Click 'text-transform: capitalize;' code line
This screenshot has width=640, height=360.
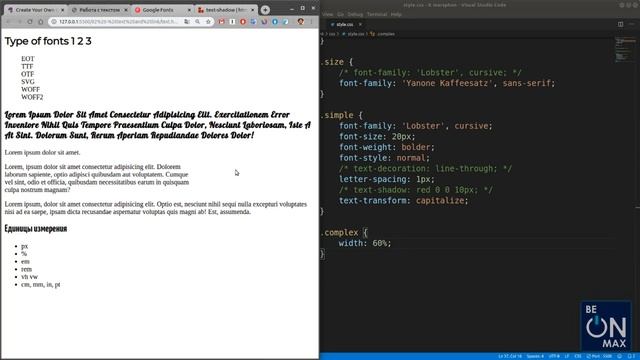tap(403, 201)
